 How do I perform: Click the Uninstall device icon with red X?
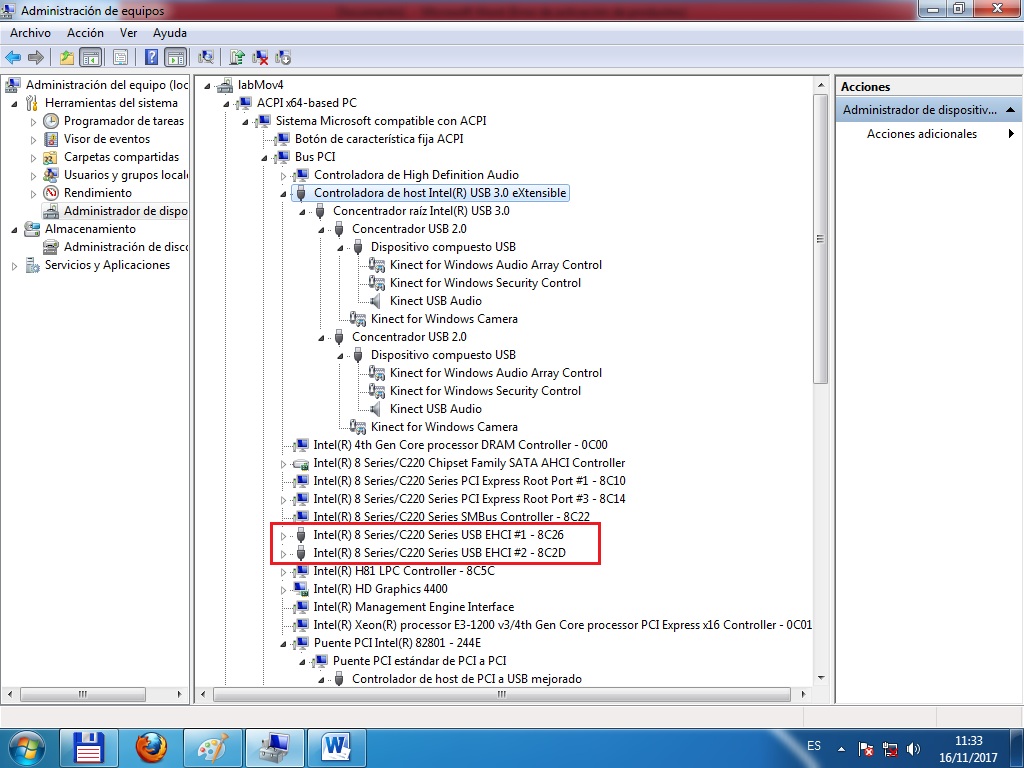(x=260, y=57)
